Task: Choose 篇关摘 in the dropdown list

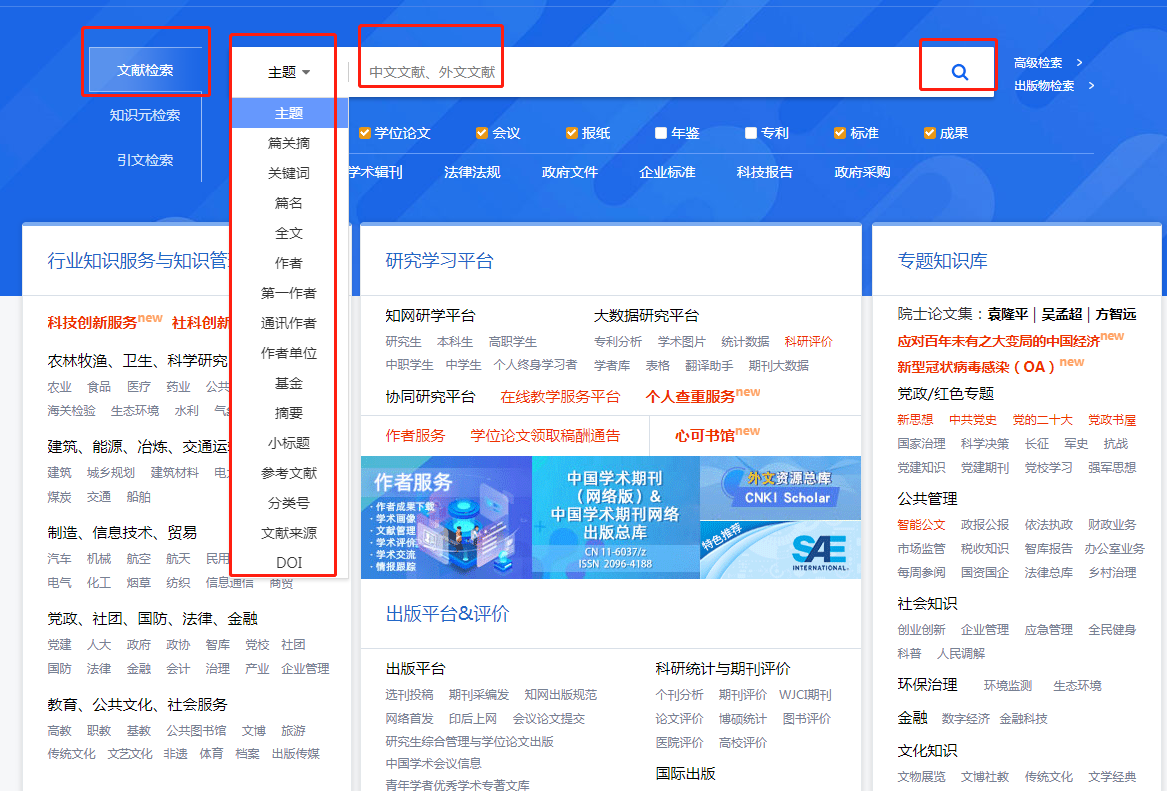Action: (x=289, y=143)
